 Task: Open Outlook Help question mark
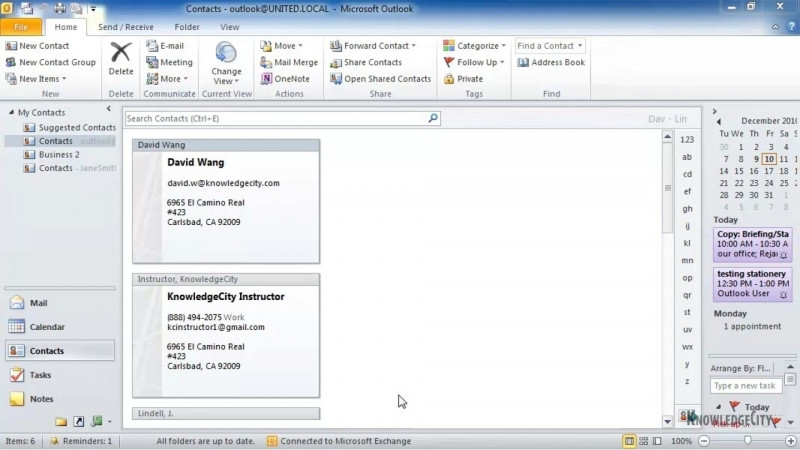[x=791, y=27]
